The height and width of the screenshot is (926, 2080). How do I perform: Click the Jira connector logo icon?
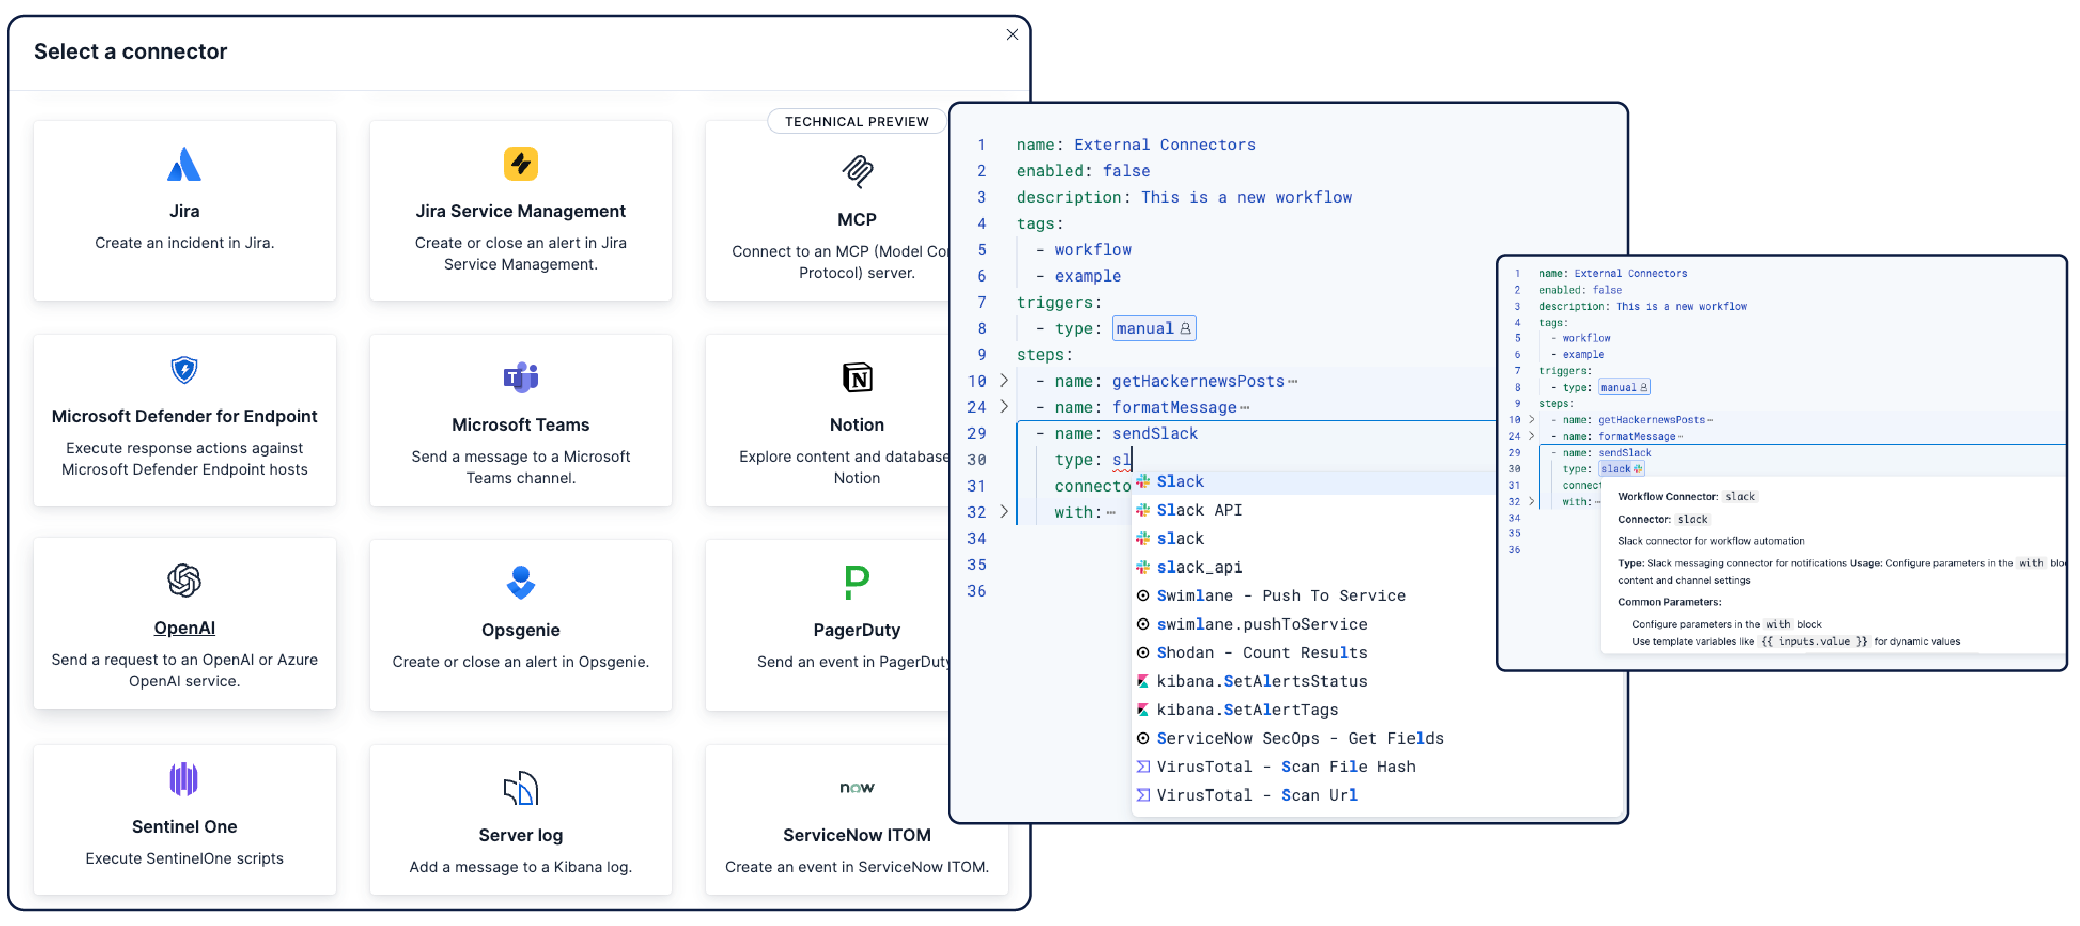point(184,165)
